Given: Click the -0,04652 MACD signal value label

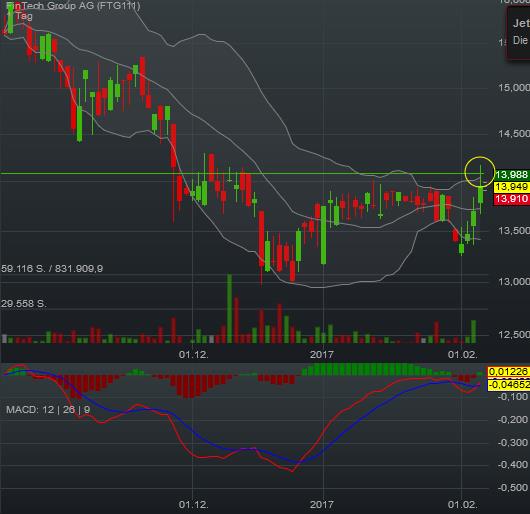Looking at the screenshot, I should (508, 385).
